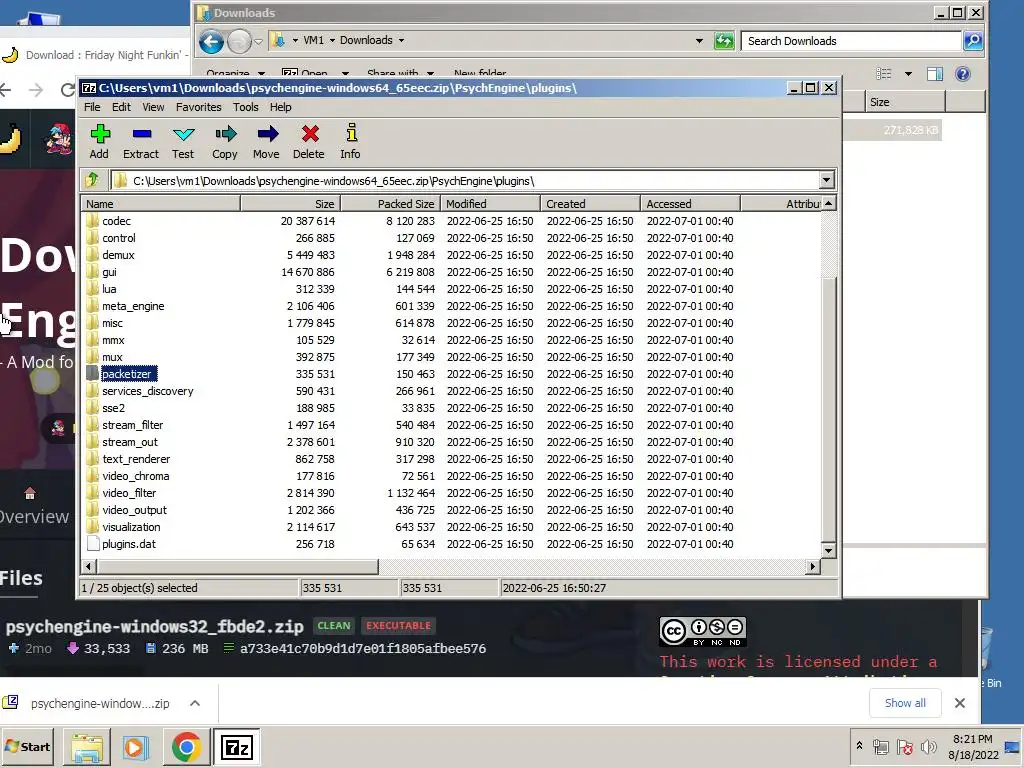This screenshot has height=768, width=1024.
Task: Click the Explorer back arrow in Downloads window
Action: [x=211, y=42]
